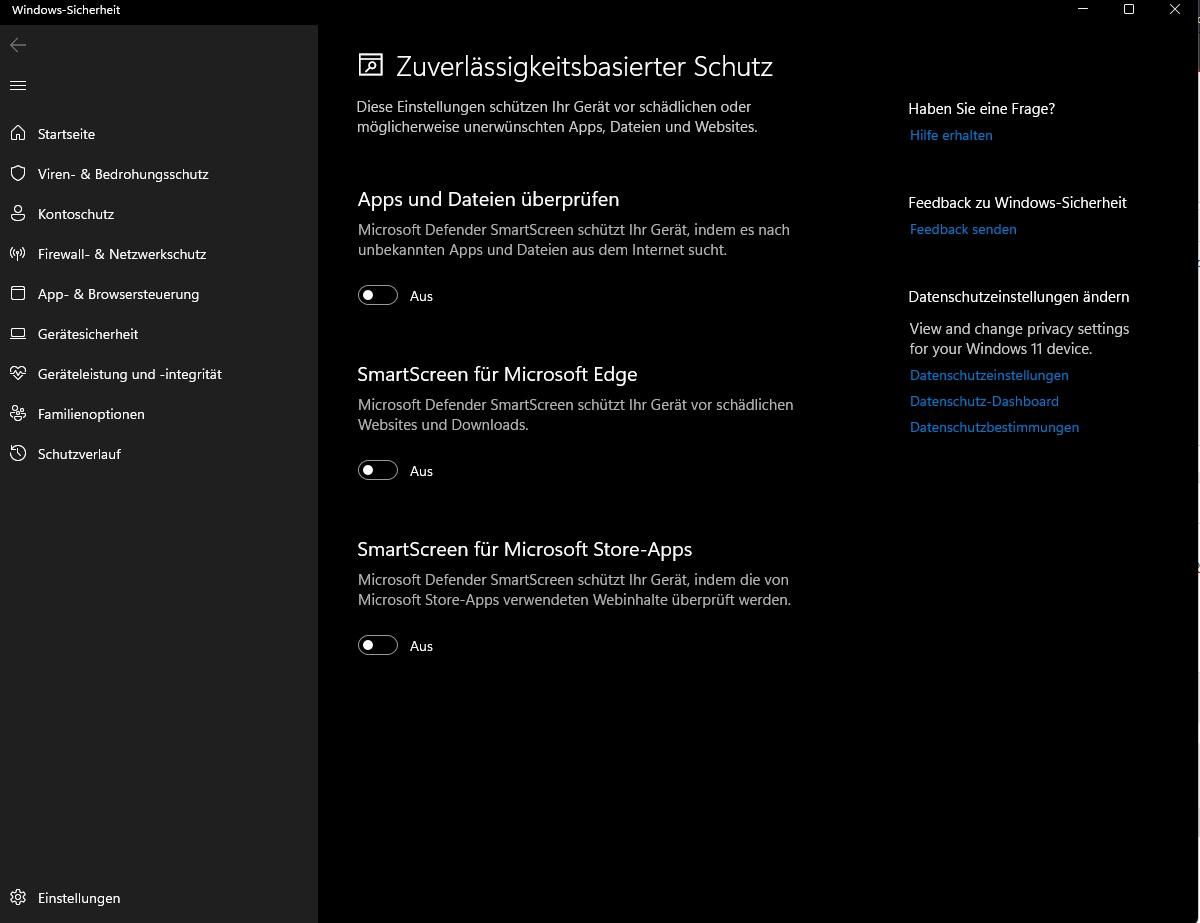Open the hamburger navigation menu
The height and width of the screenshot is (923, 1200).
coord(18,85)
